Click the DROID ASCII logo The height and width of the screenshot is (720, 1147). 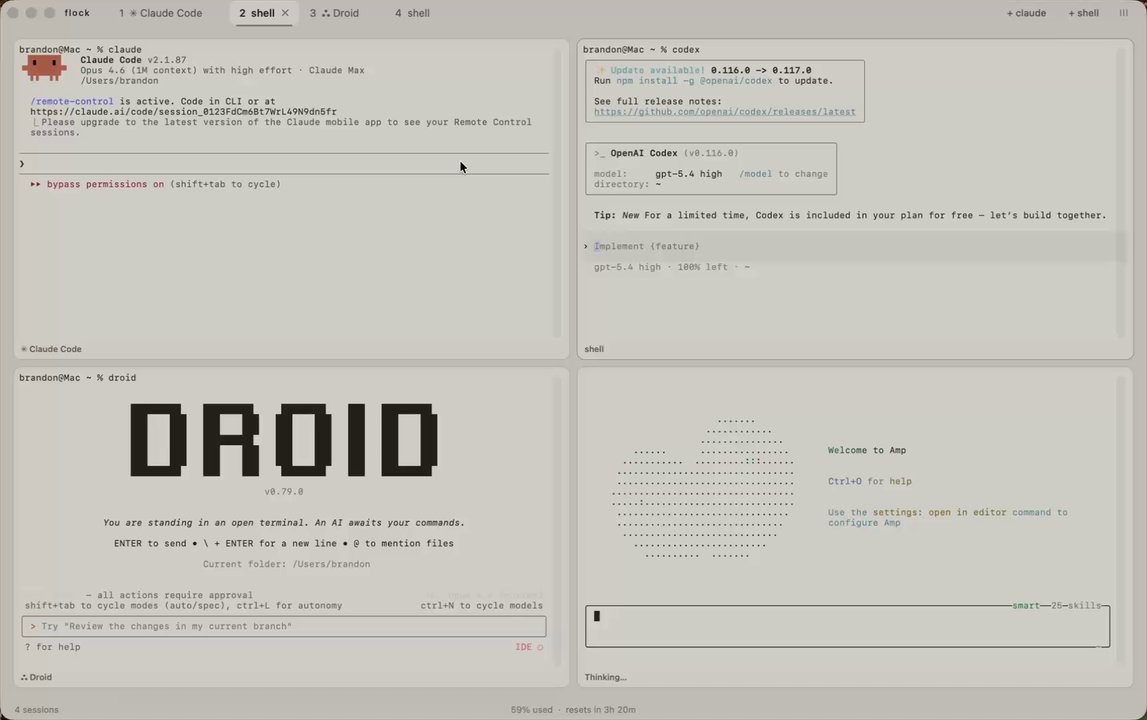(x=284, y=440)
